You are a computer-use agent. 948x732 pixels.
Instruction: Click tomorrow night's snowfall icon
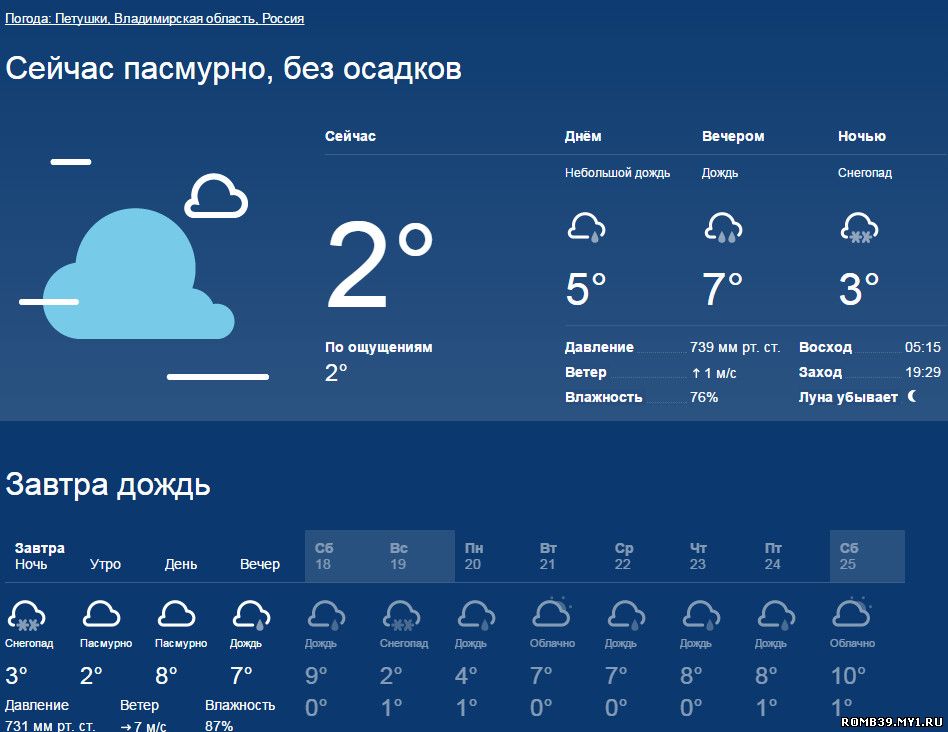[x=26, y=615]
